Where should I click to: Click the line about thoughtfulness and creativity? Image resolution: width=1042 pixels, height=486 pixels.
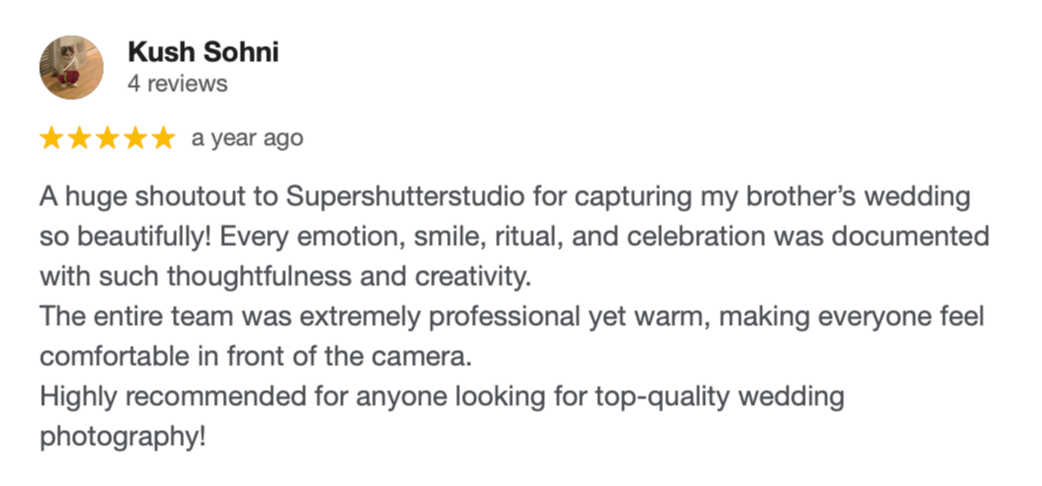click(x=286, y=277)
